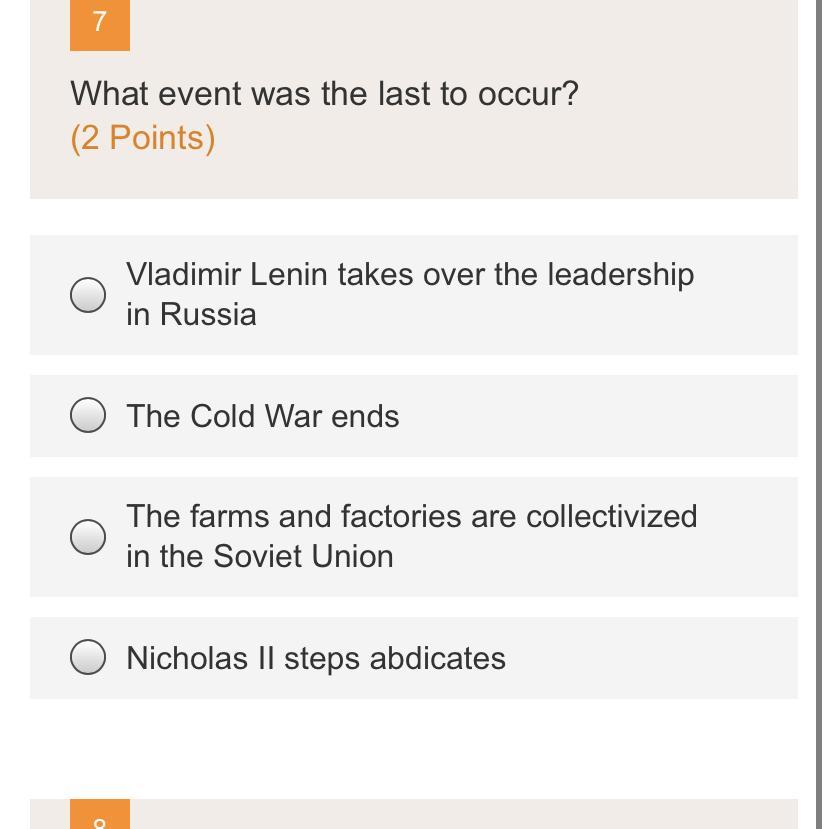Image resolution: width=828 pixels, height=829 pixels.
Task: Choose the radio button for The Cold War ends
Action: [x=88, y=415]
